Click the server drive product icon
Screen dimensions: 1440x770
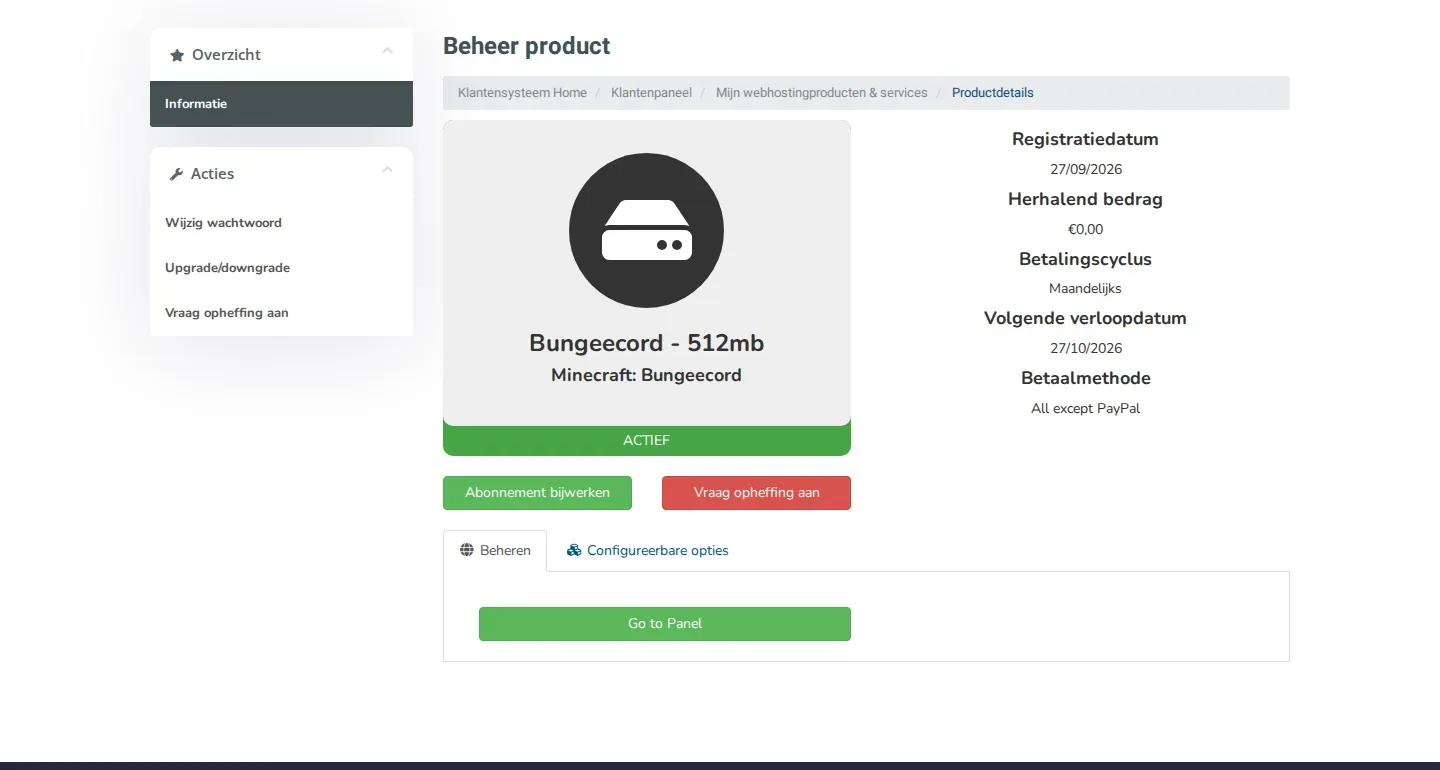[x=646, y=230]
